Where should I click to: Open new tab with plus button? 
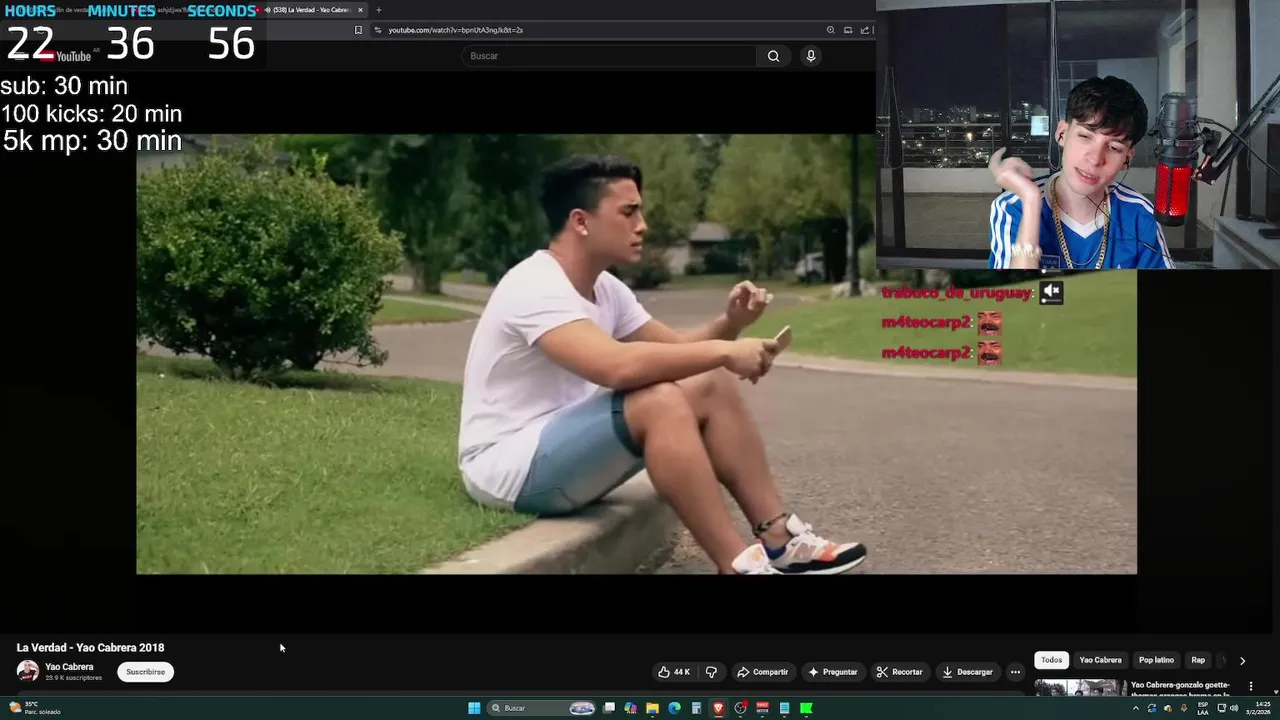click(378, 10)
